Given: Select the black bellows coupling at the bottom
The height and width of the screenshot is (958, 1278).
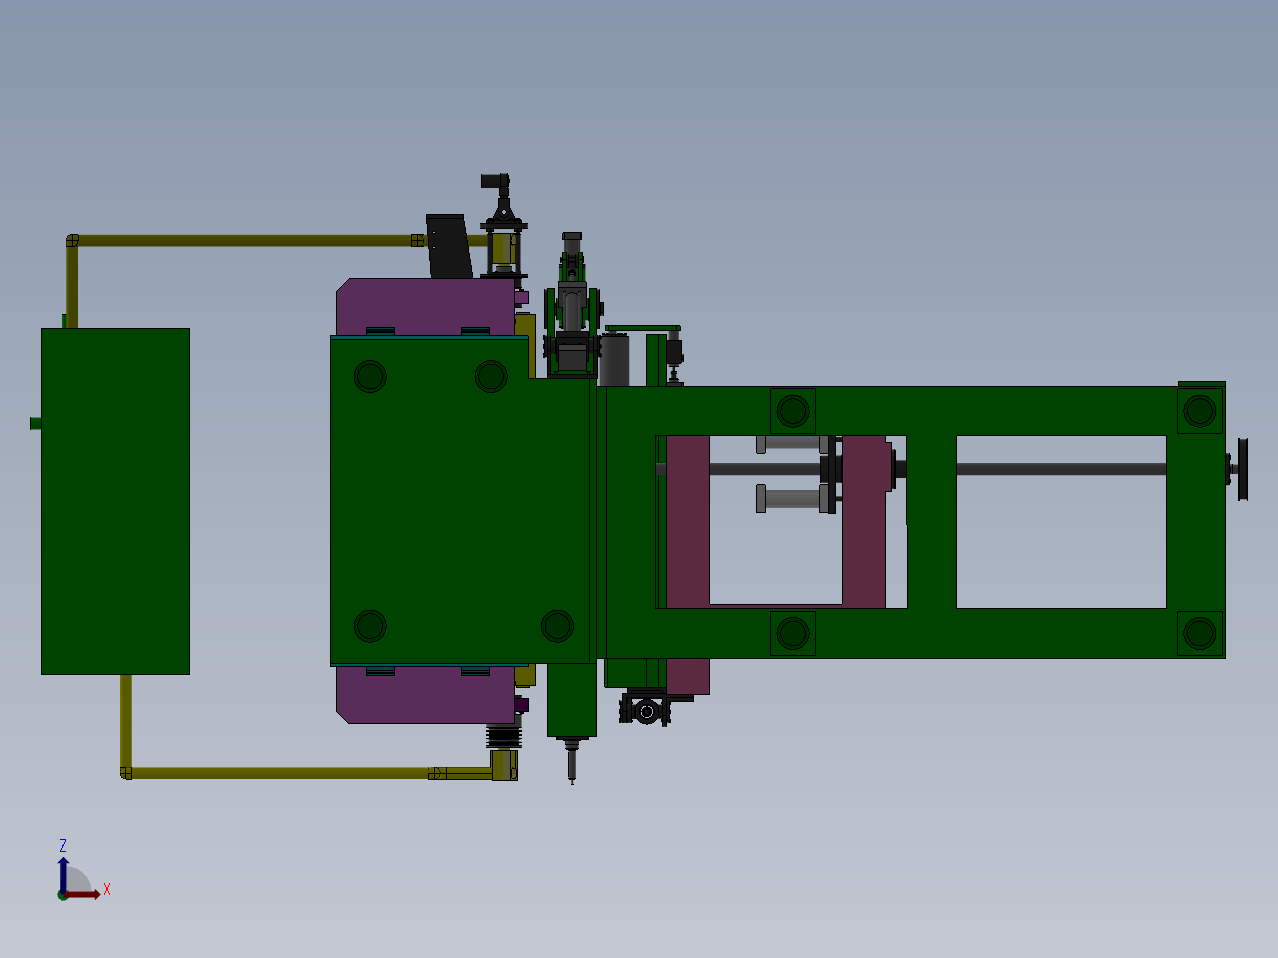Looking at the screenshot, I should 504,737.
